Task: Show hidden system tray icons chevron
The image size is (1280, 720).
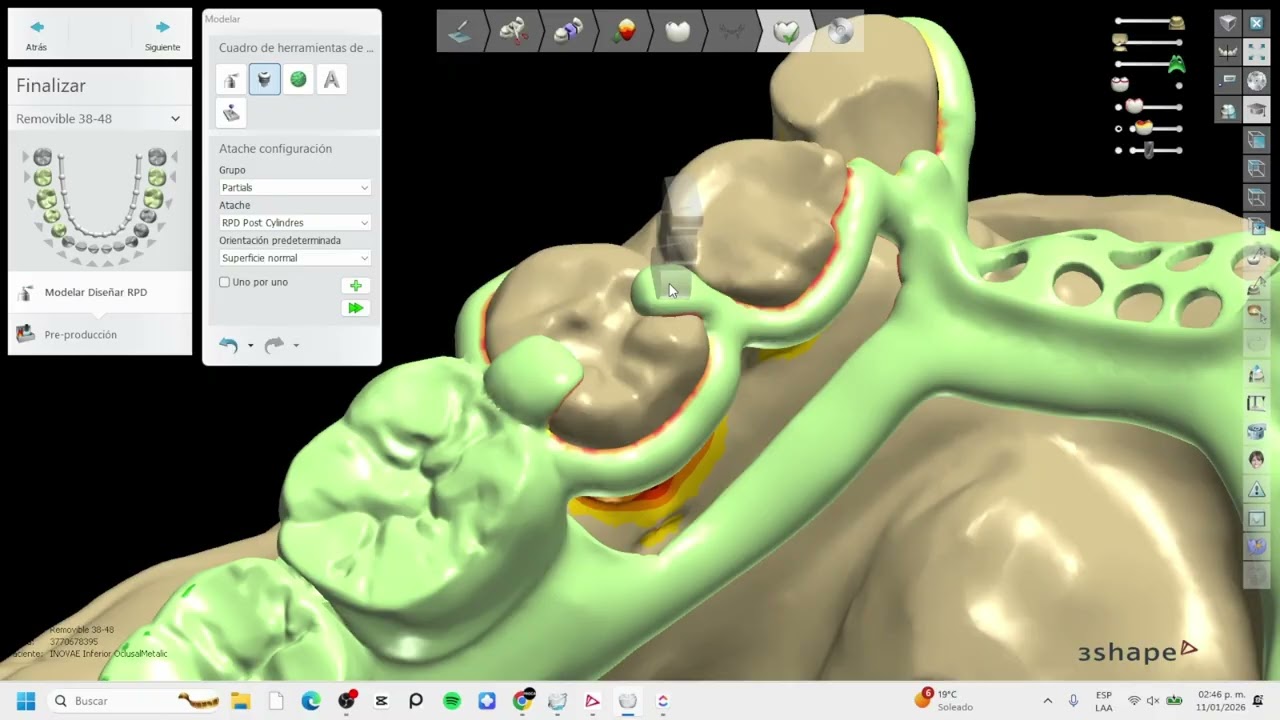Action: point(1047,701)
